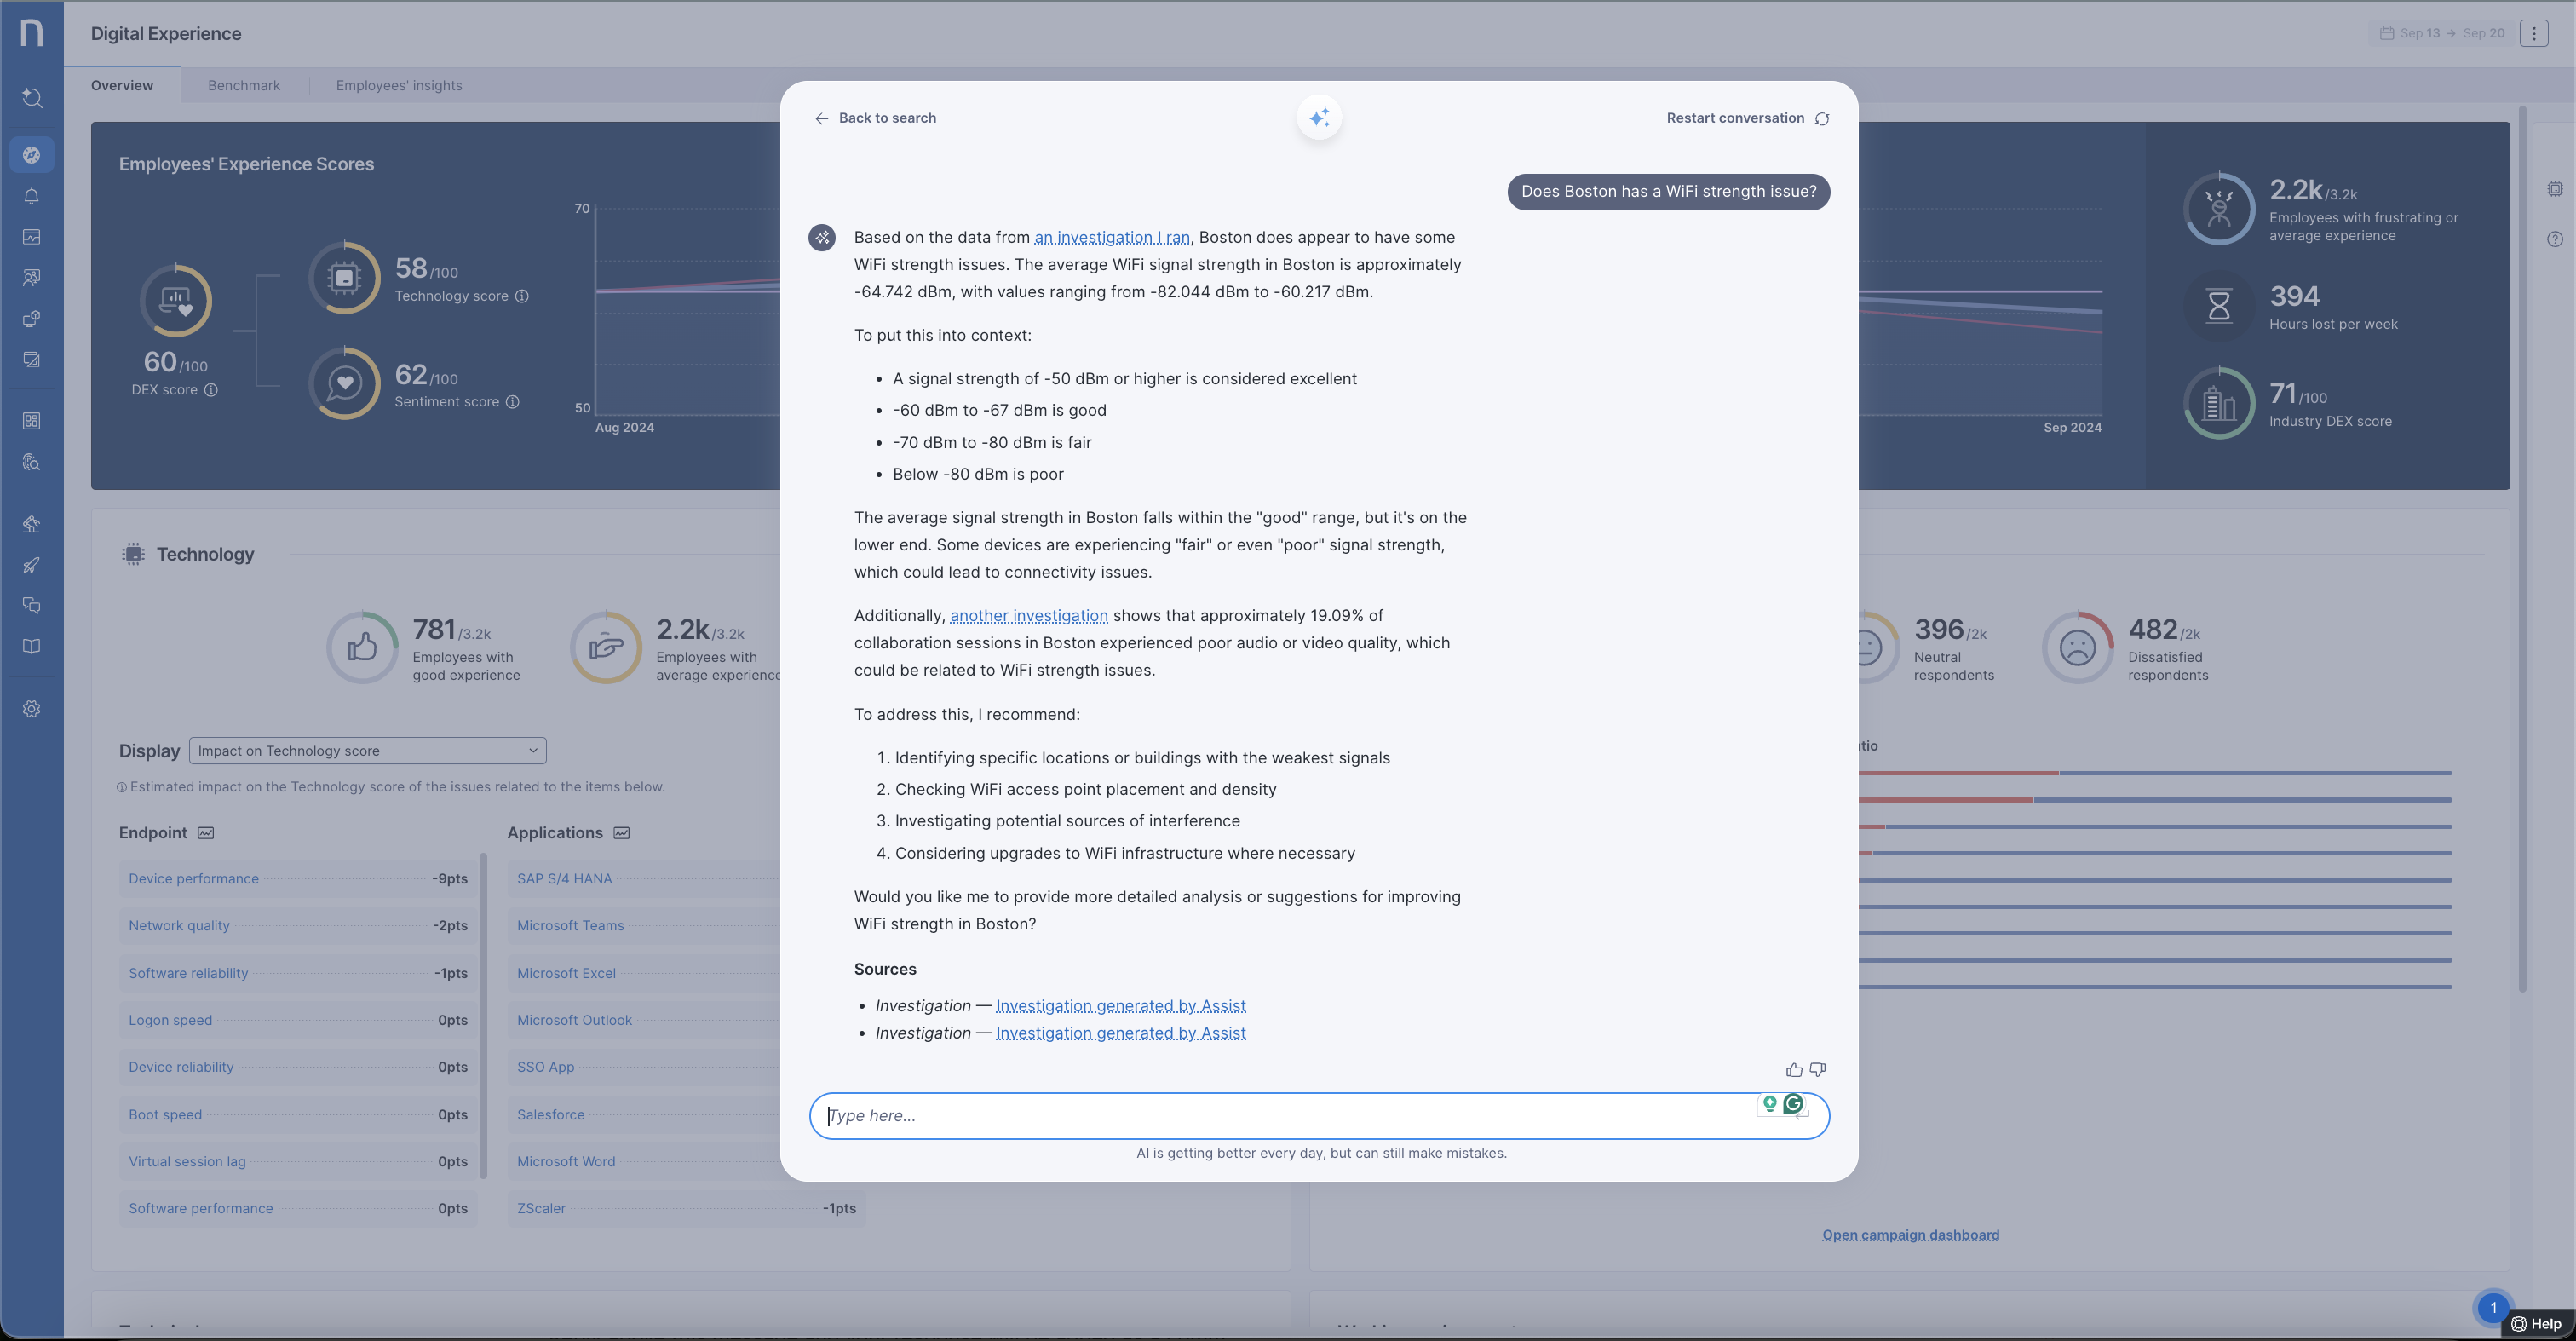Open the Investigation generated by Assist link

point(1120,1006)
